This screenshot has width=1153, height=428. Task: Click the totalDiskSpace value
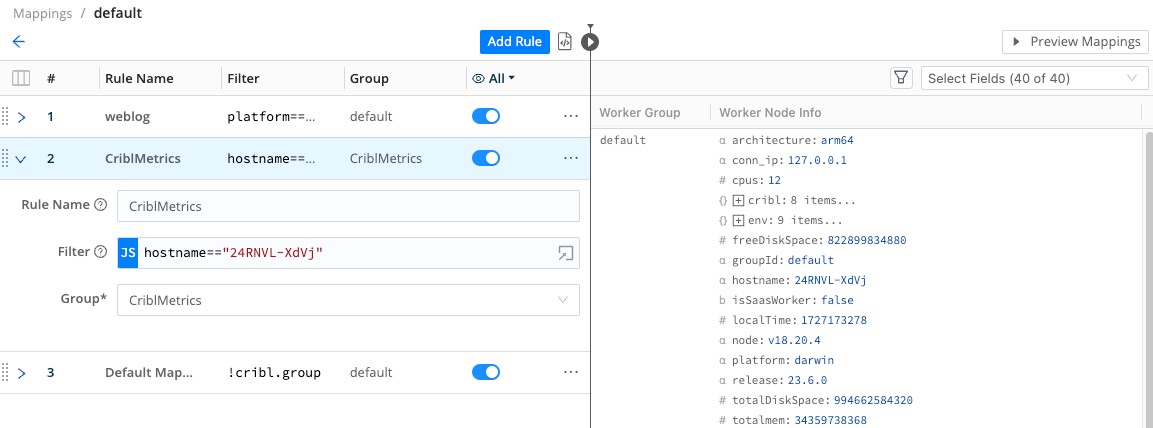click(873, 400)
